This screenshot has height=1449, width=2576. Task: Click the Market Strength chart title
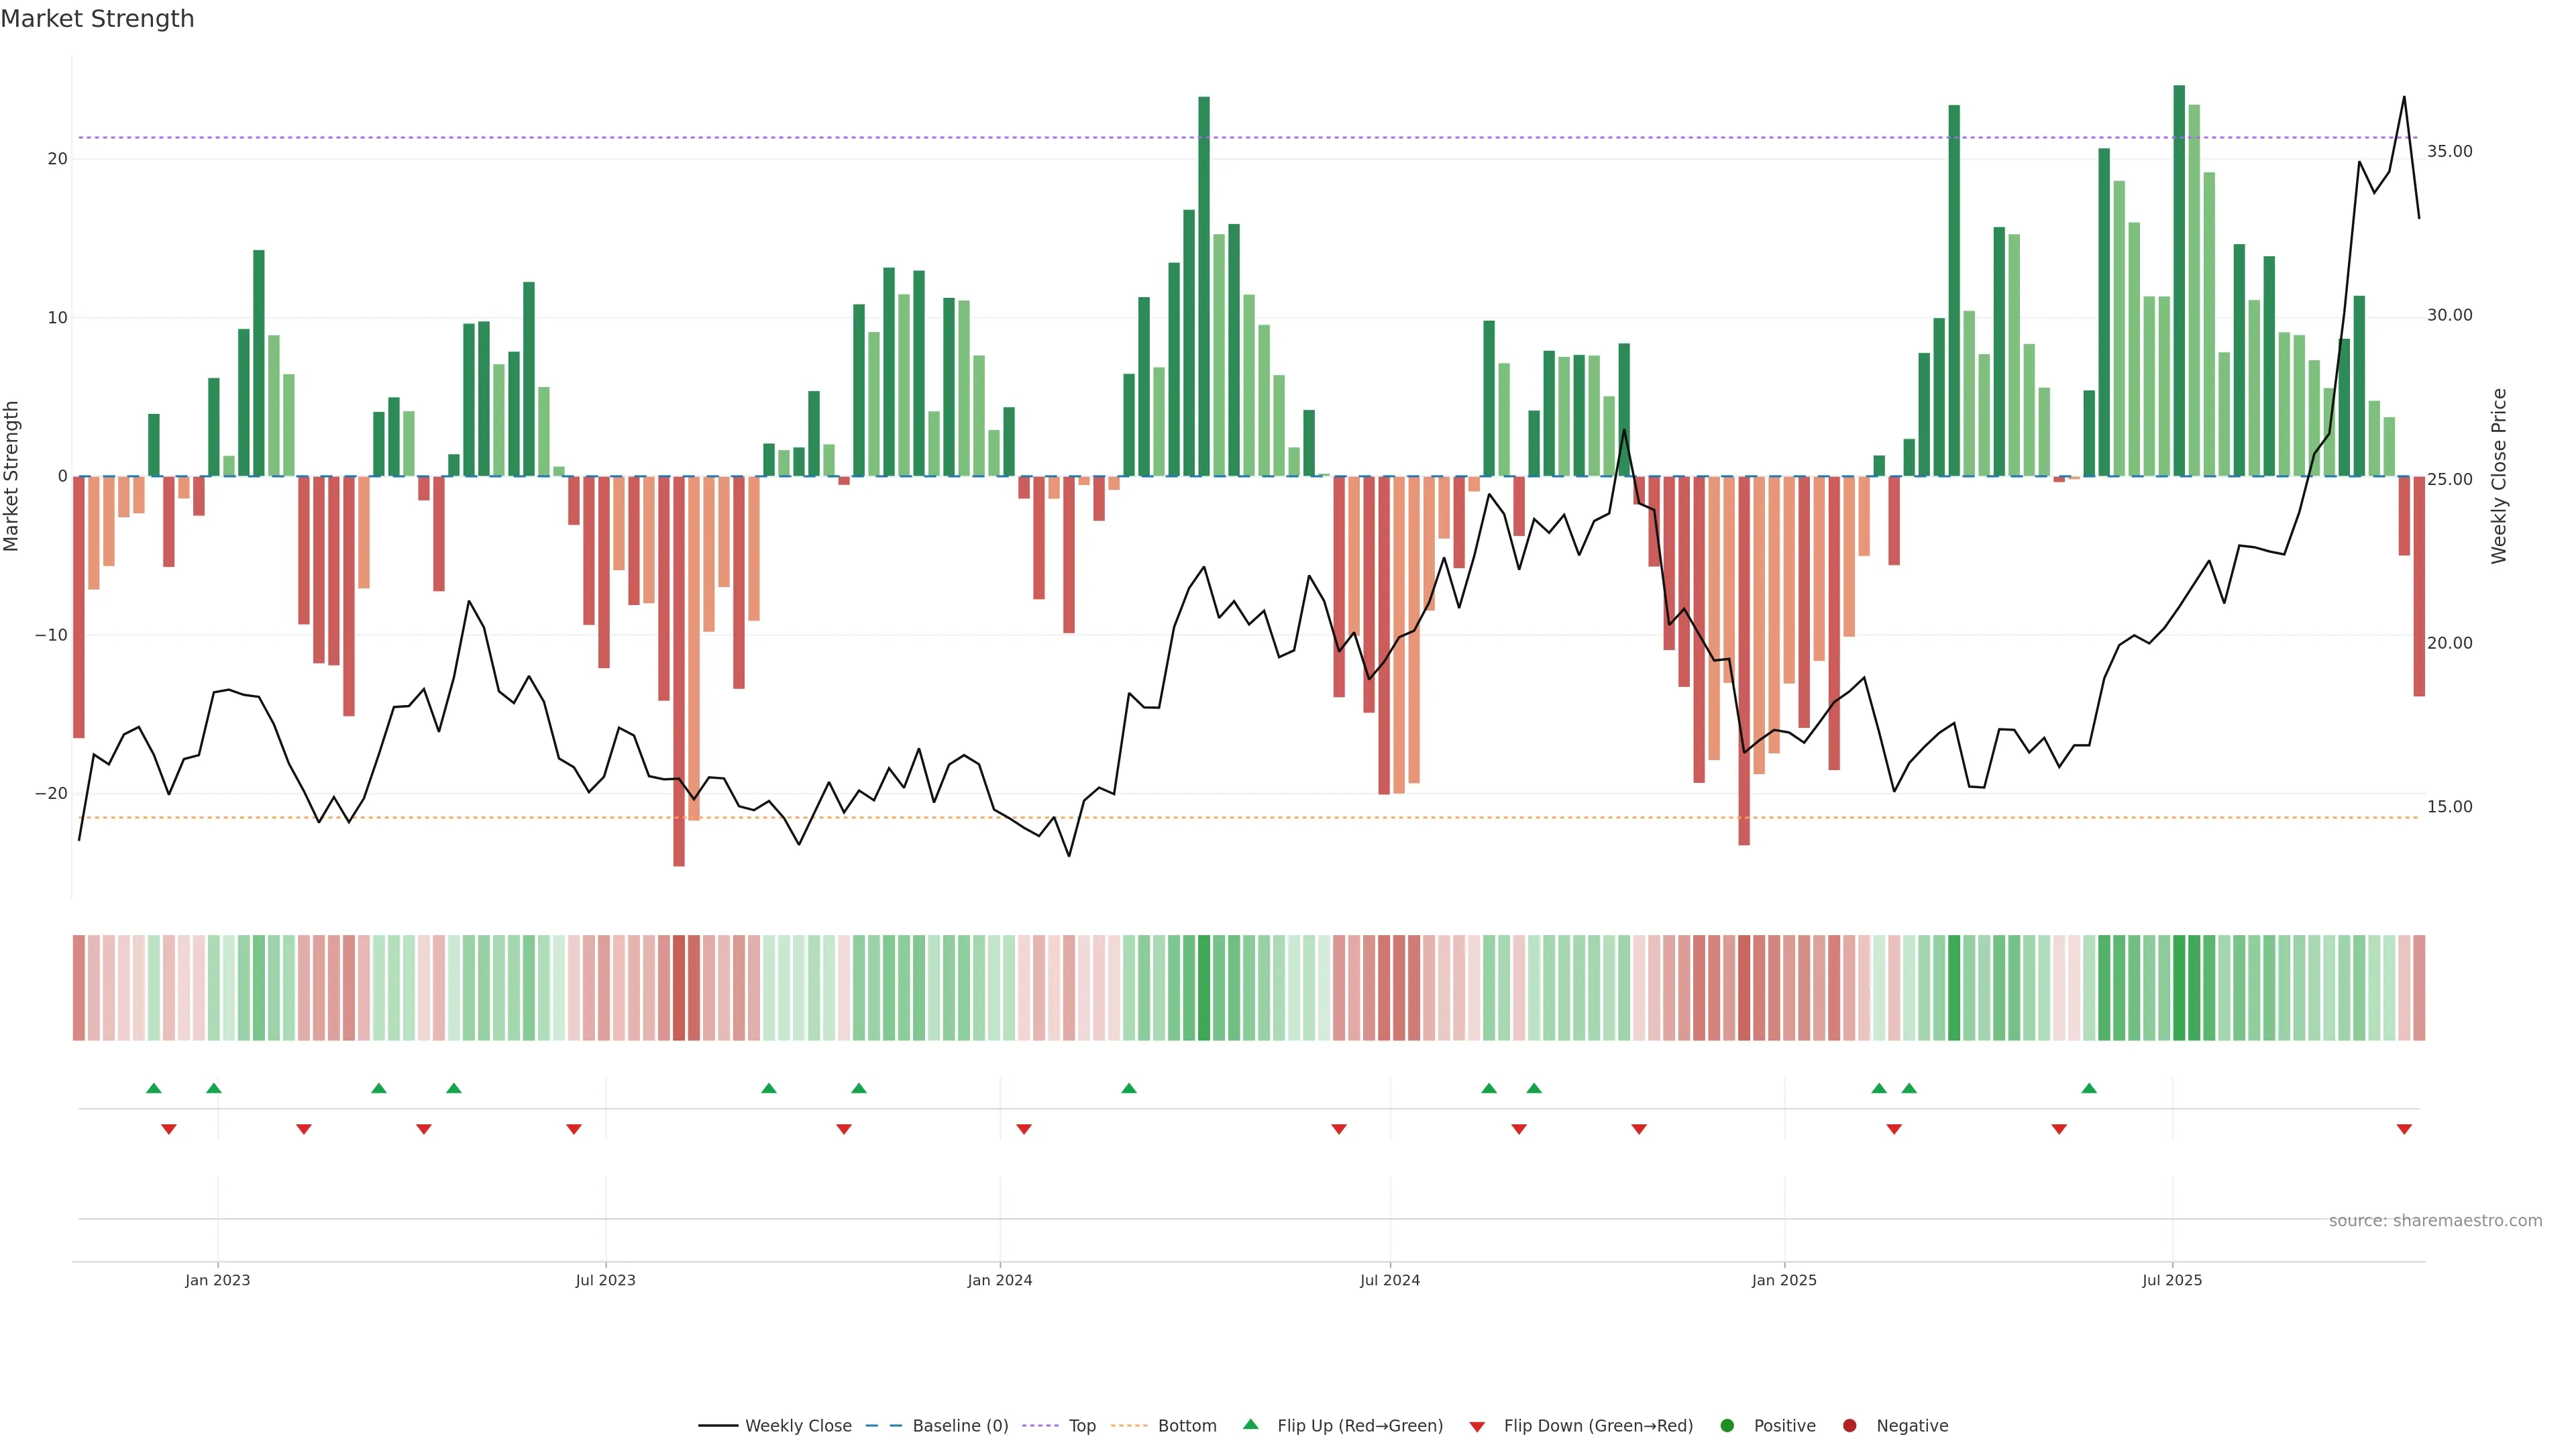[x=97, y=18]
